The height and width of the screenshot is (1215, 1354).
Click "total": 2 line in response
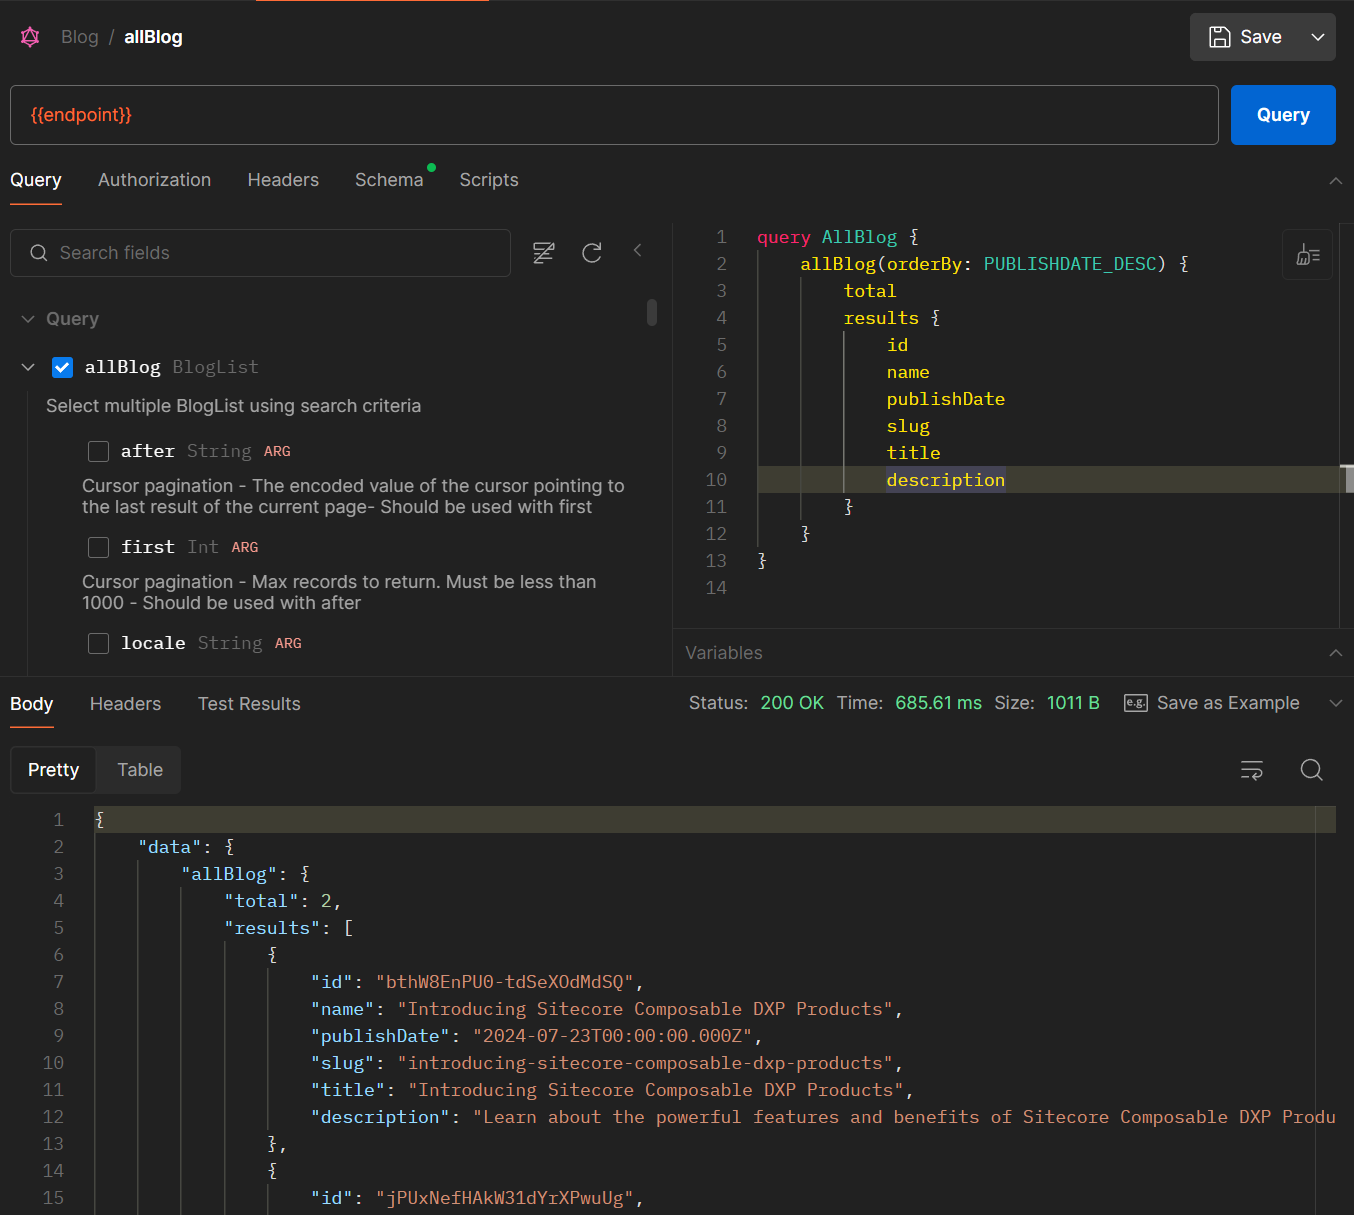click(x=282, y=901)
